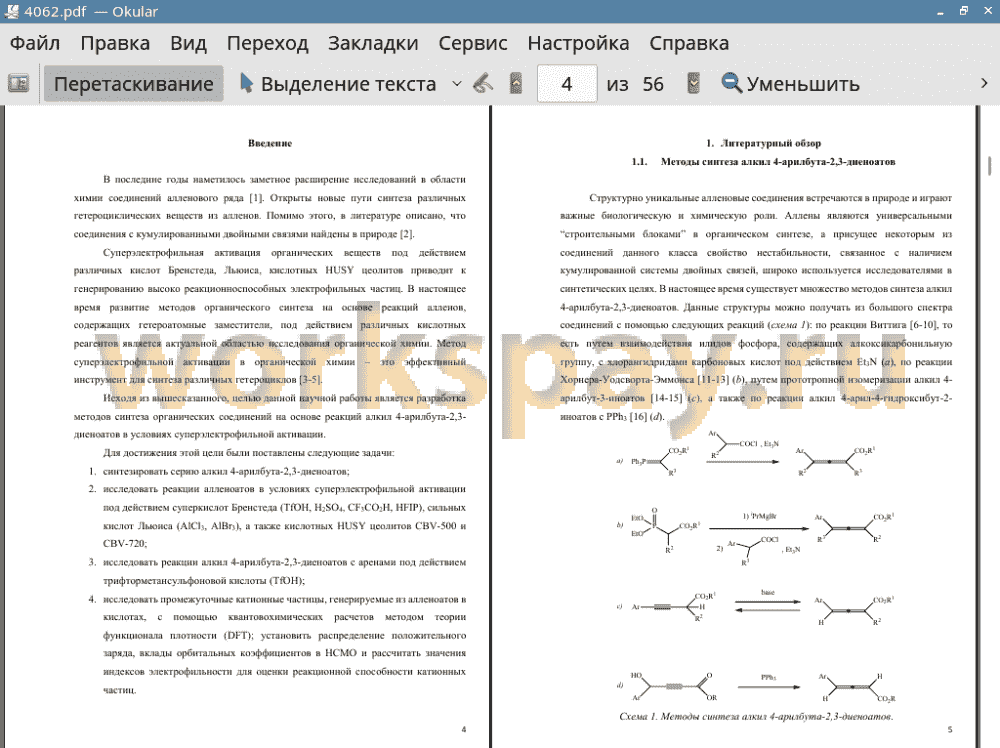The height and width of the screenshot is (748, 1000).
Task: Open the Справка menu
Action: pyautogui.click(x=689, y=43)
